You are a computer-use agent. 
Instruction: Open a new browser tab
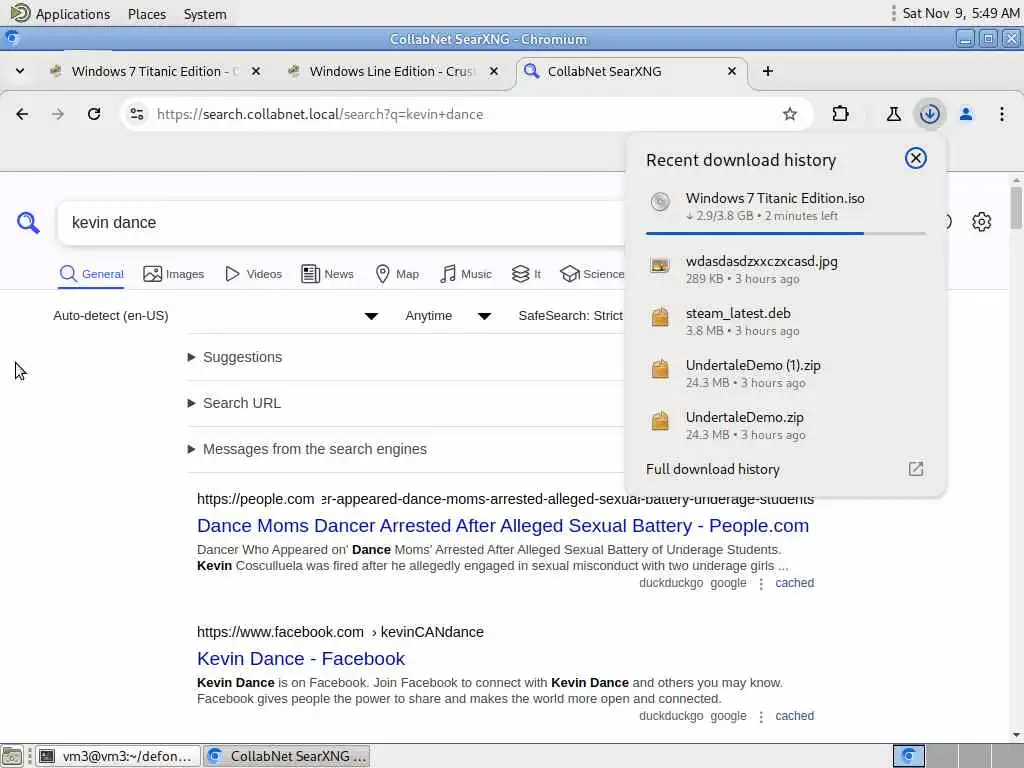coord(768,71)
